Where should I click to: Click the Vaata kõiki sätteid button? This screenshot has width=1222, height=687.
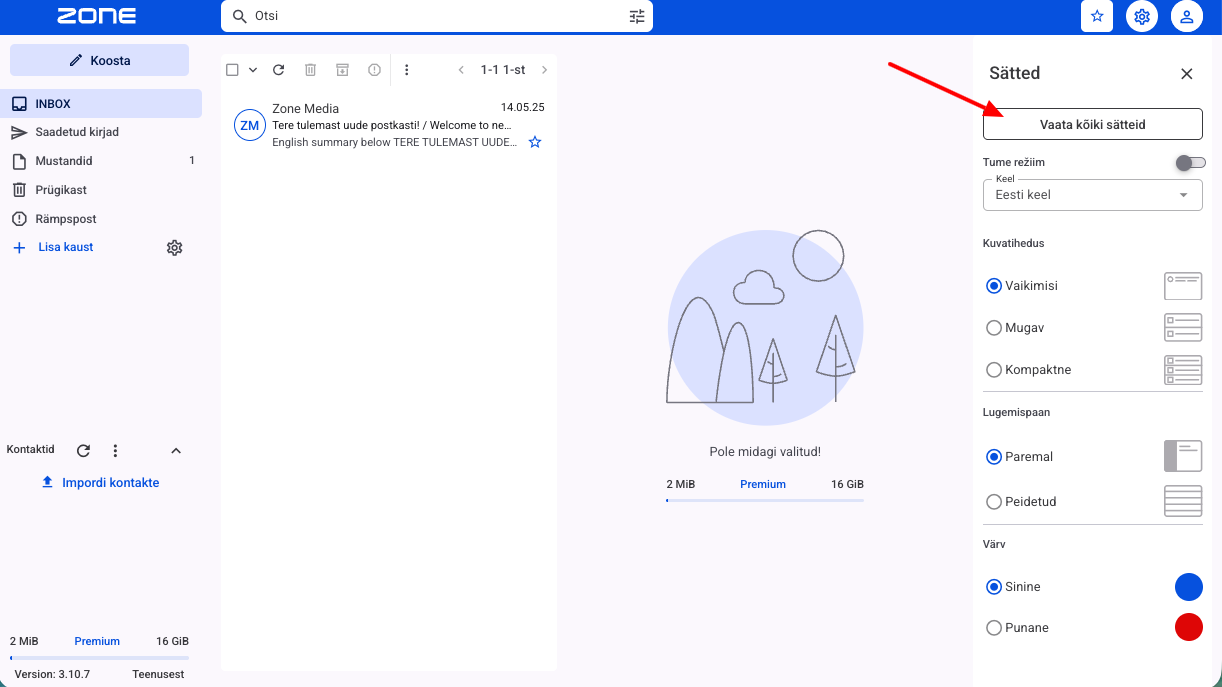pyautogui.click(x=1092, y=124)
